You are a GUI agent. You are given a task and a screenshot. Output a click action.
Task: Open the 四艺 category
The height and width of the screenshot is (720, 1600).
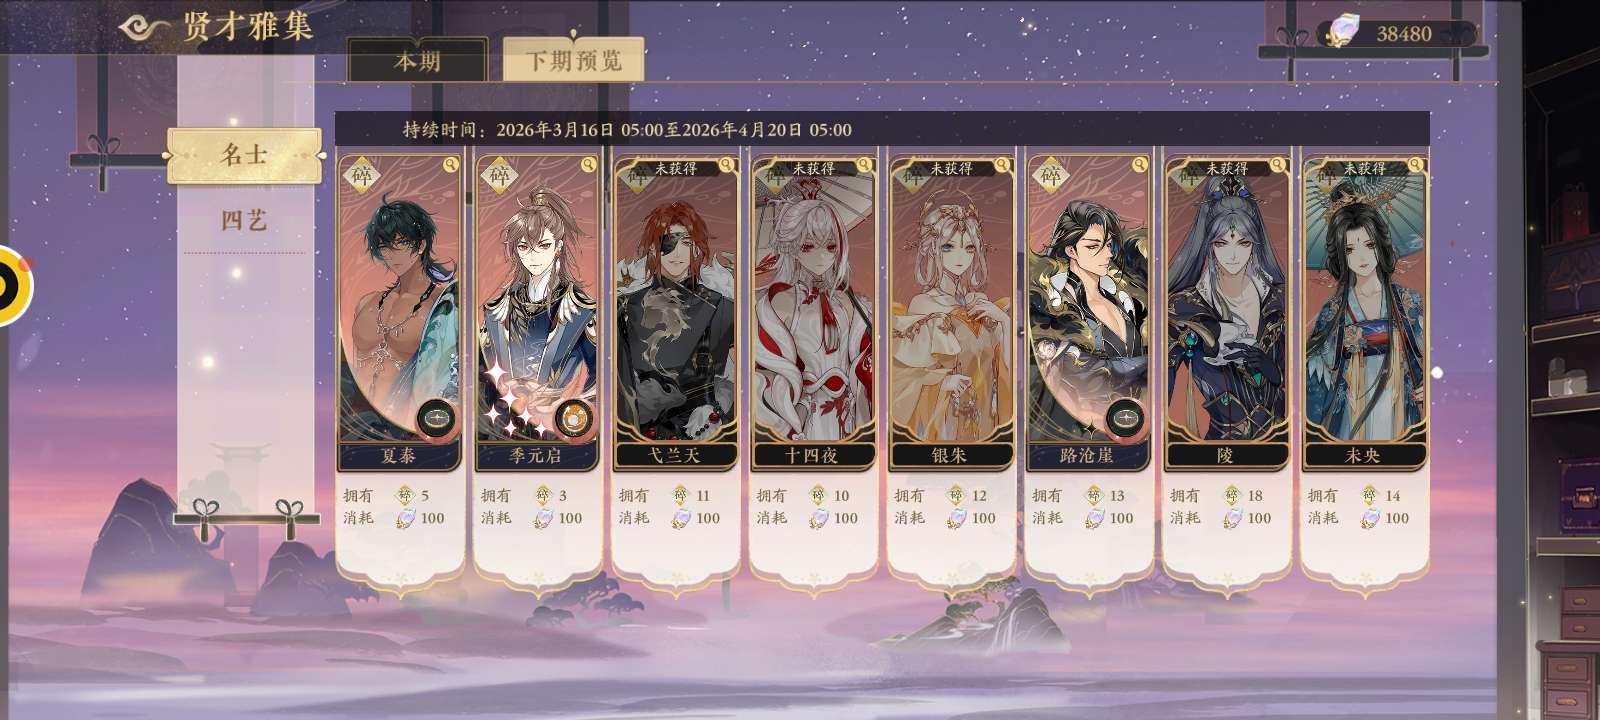(x=244, y=220)
